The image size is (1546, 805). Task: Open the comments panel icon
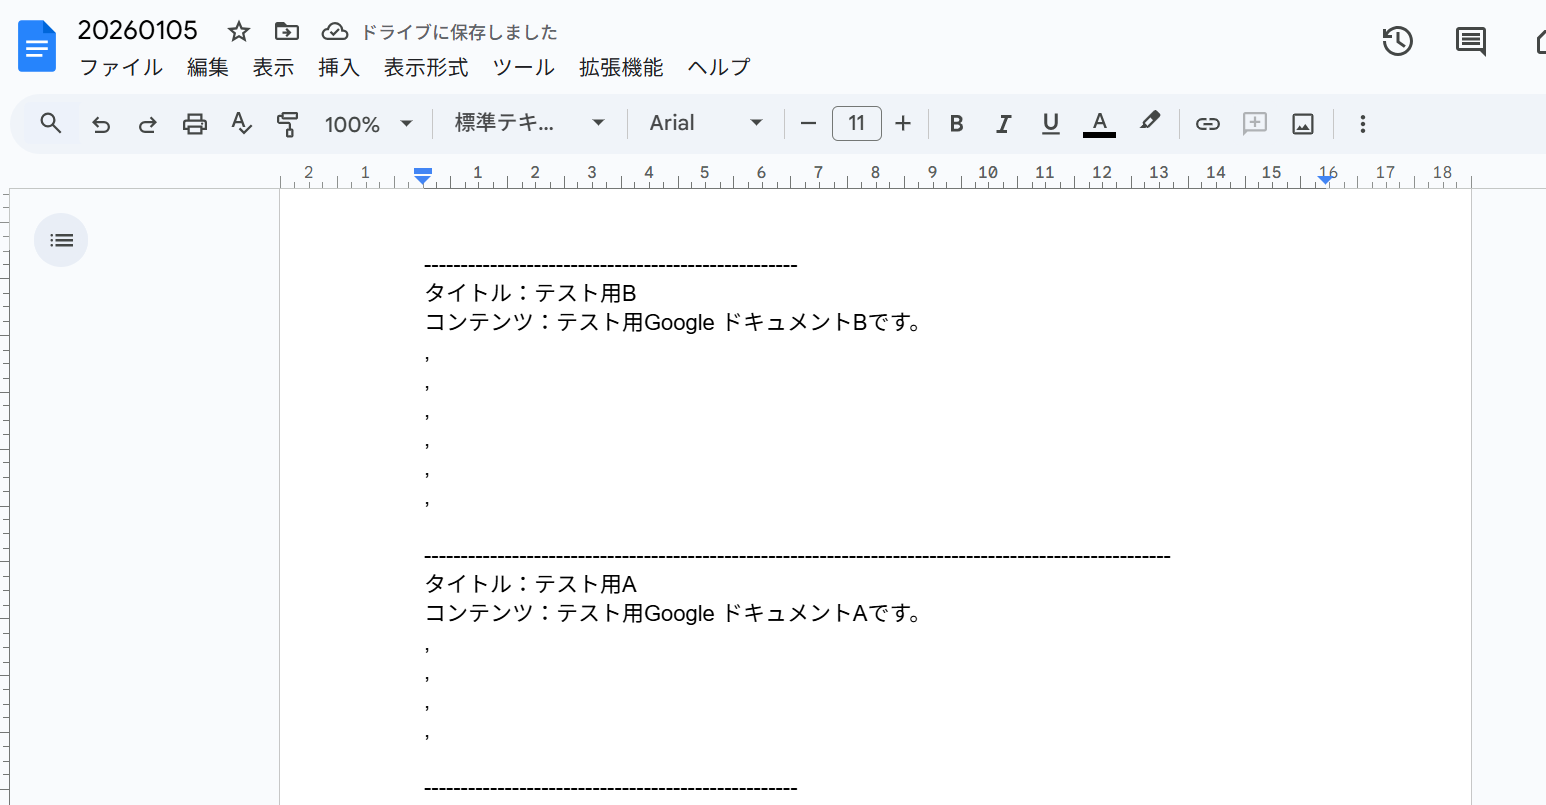pyautogui.click(x=1470, y=41)
